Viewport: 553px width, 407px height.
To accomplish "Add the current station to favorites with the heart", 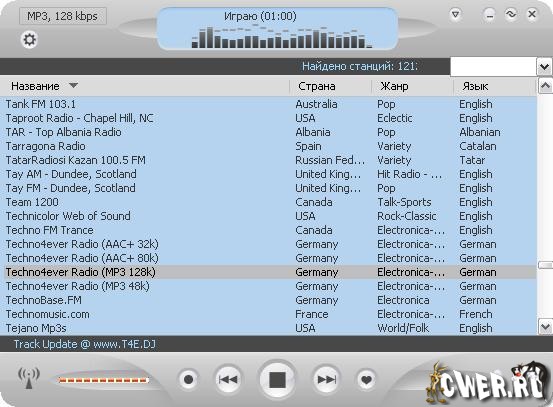I will (366, 380).
